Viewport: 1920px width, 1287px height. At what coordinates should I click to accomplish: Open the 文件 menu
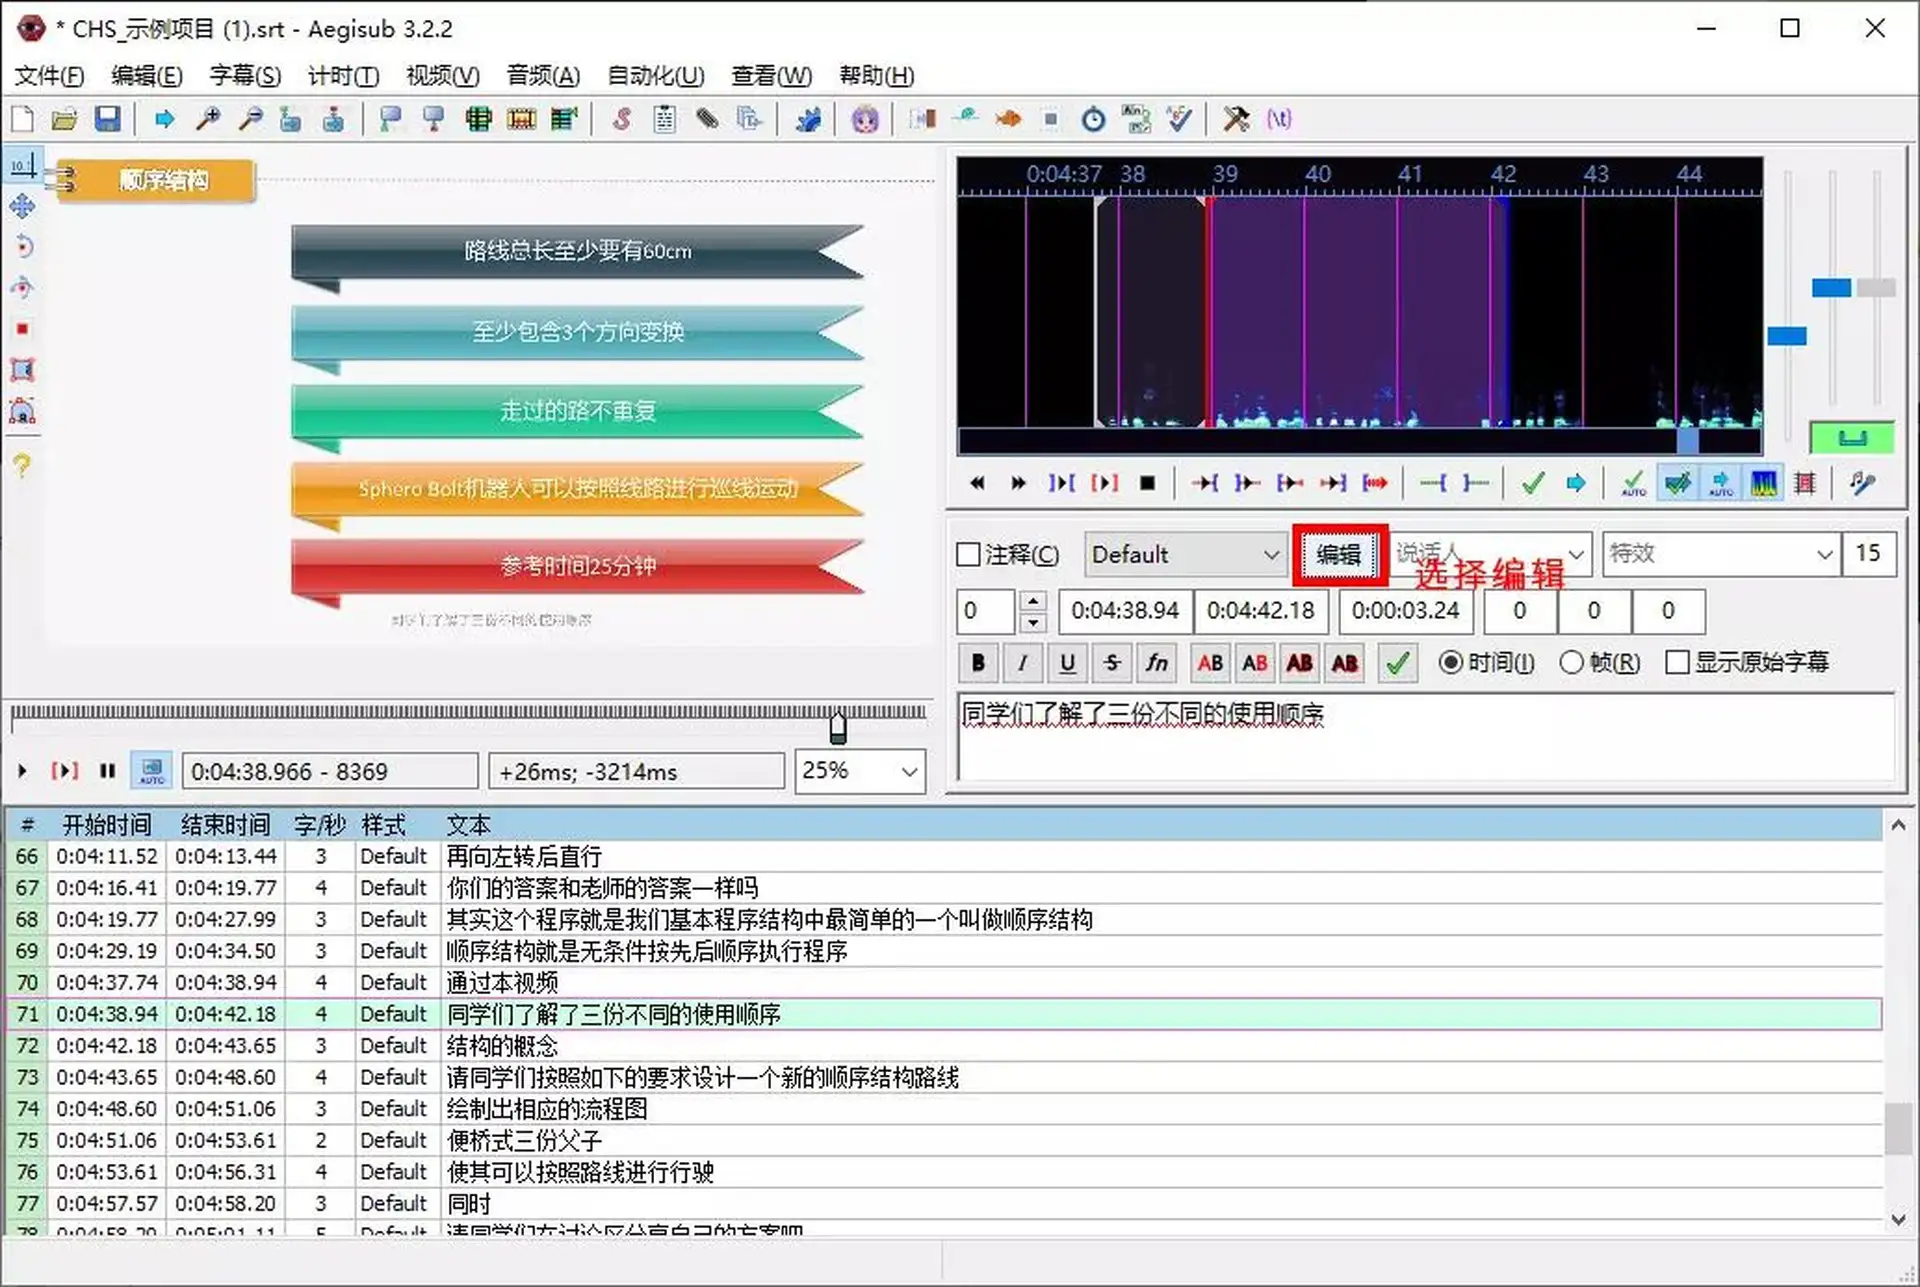[x=49, y=76]
